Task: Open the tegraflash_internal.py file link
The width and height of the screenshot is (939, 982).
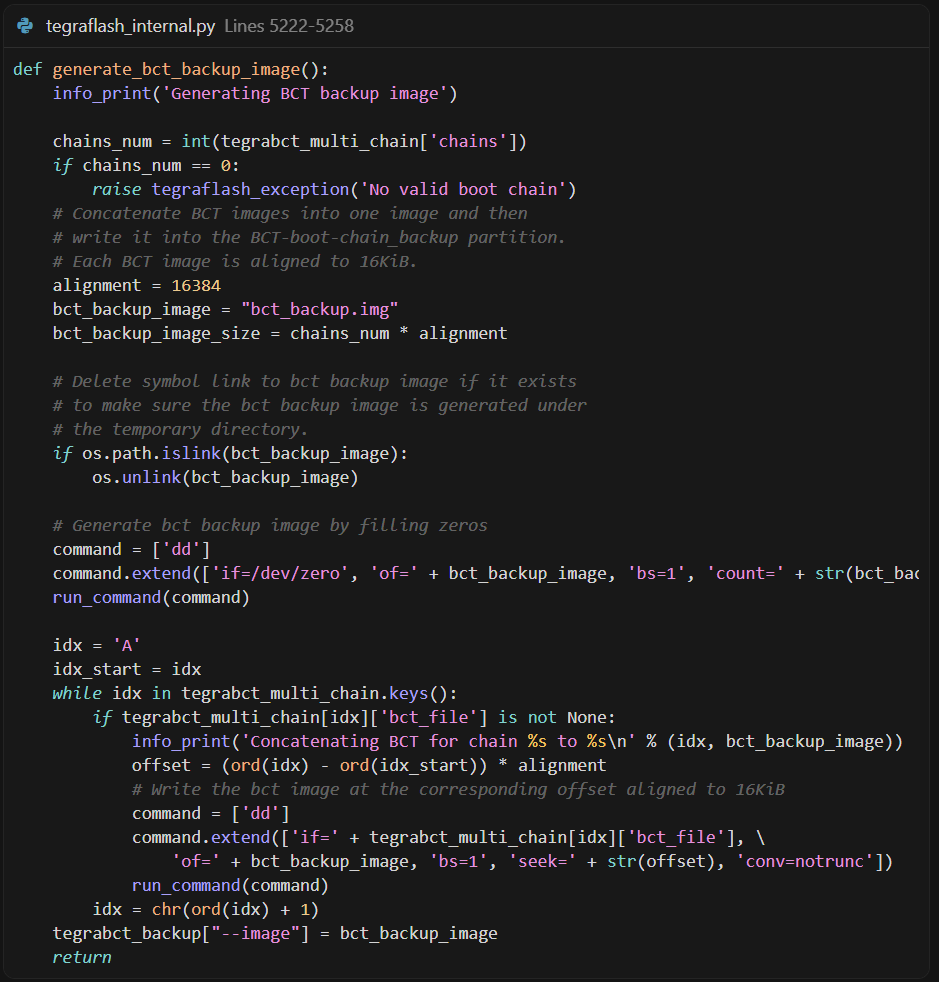Action: (x=130, y=26)
